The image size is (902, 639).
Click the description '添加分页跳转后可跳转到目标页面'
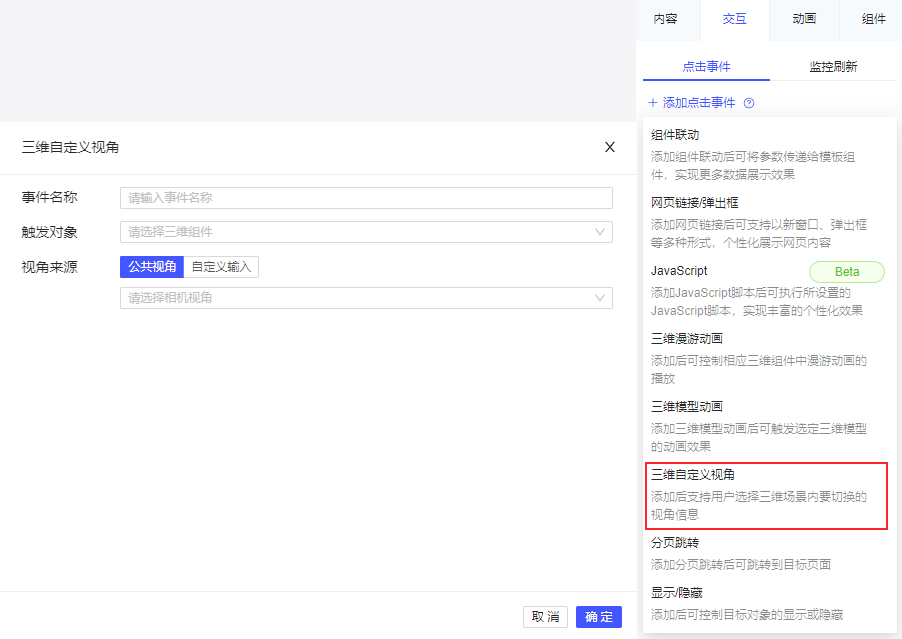pos(741,565)
